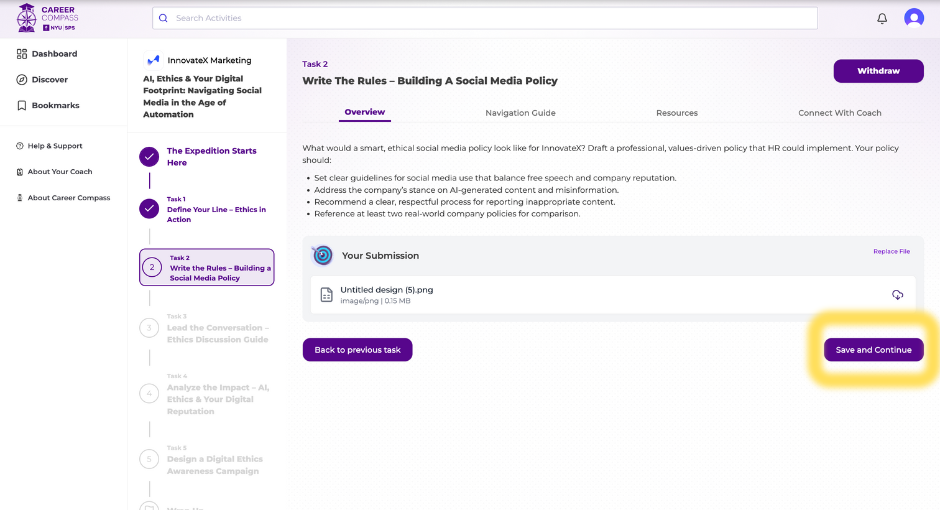Screen dimensions: 940x510
Task: Switch to the Resources tab
Action: 677,113
